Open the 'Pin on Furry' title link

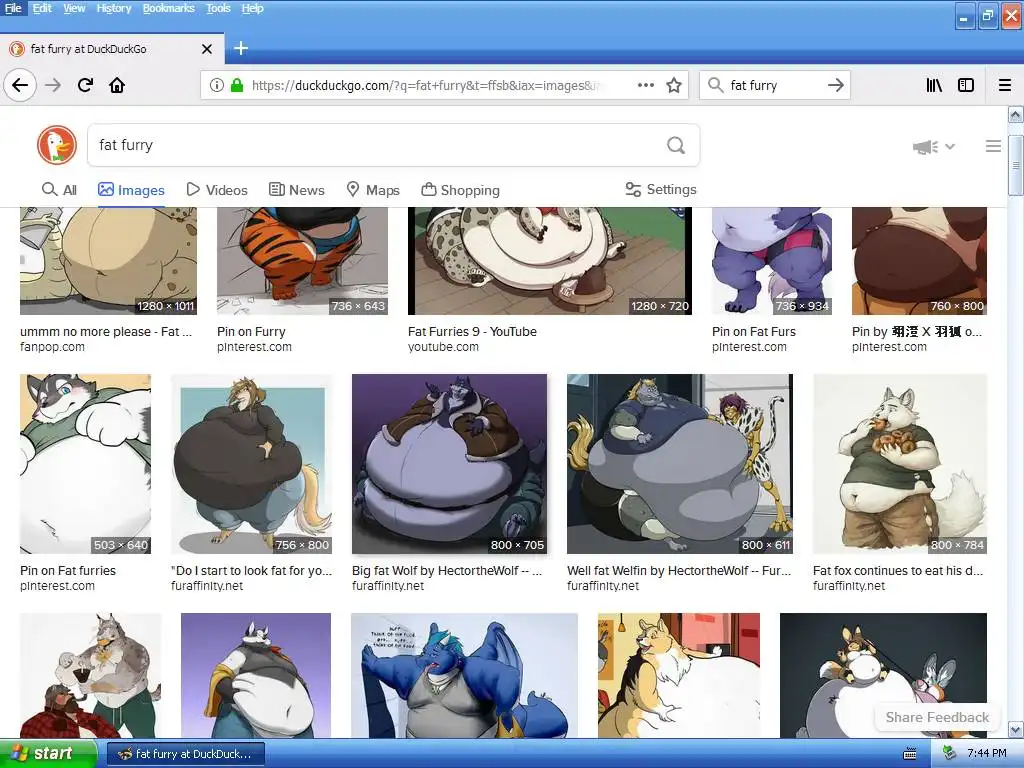pyautogui.click(x=251, y=332)
